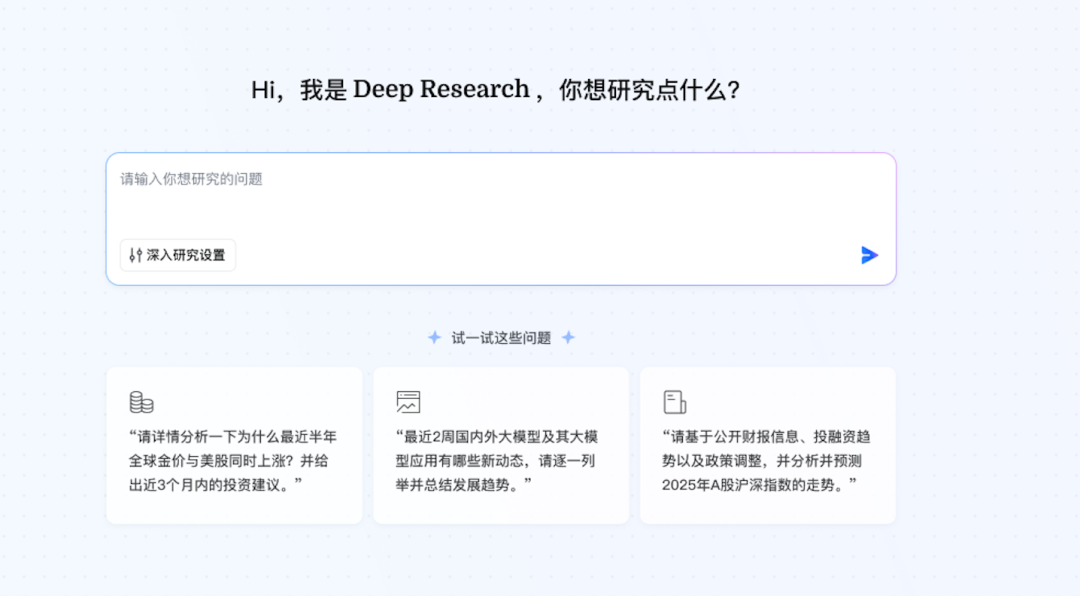Click the 试一试这些问题 label
Screen dimensions: 1080x596
pos(501,338)
